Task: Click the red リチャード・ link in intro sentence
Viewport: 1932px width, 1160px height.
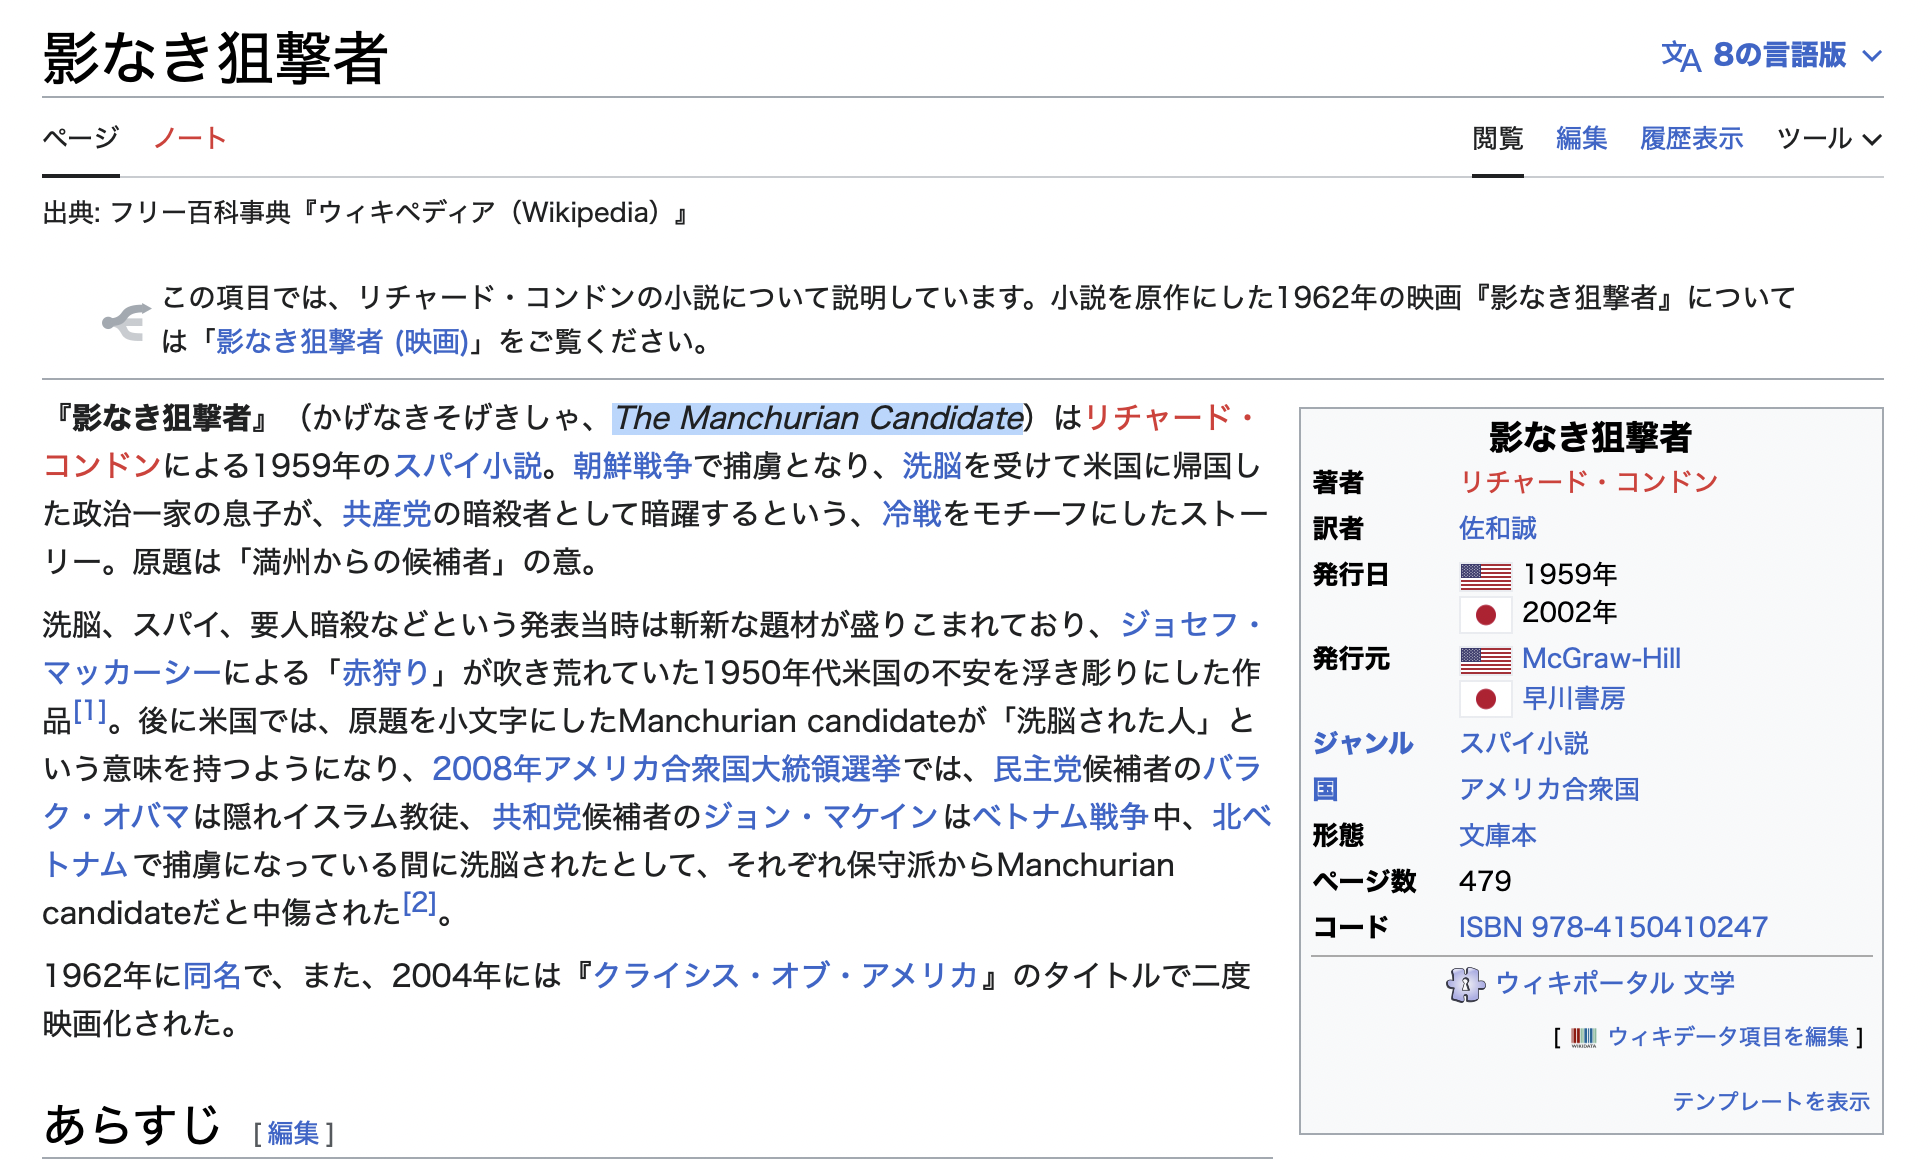Action: (1170, 417)
